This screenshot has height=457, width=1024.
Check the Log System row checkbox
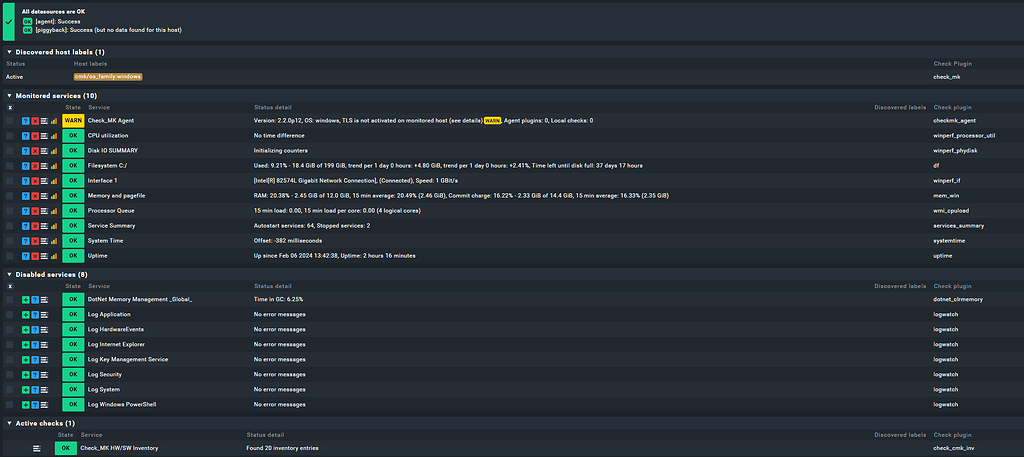[10, 389]
